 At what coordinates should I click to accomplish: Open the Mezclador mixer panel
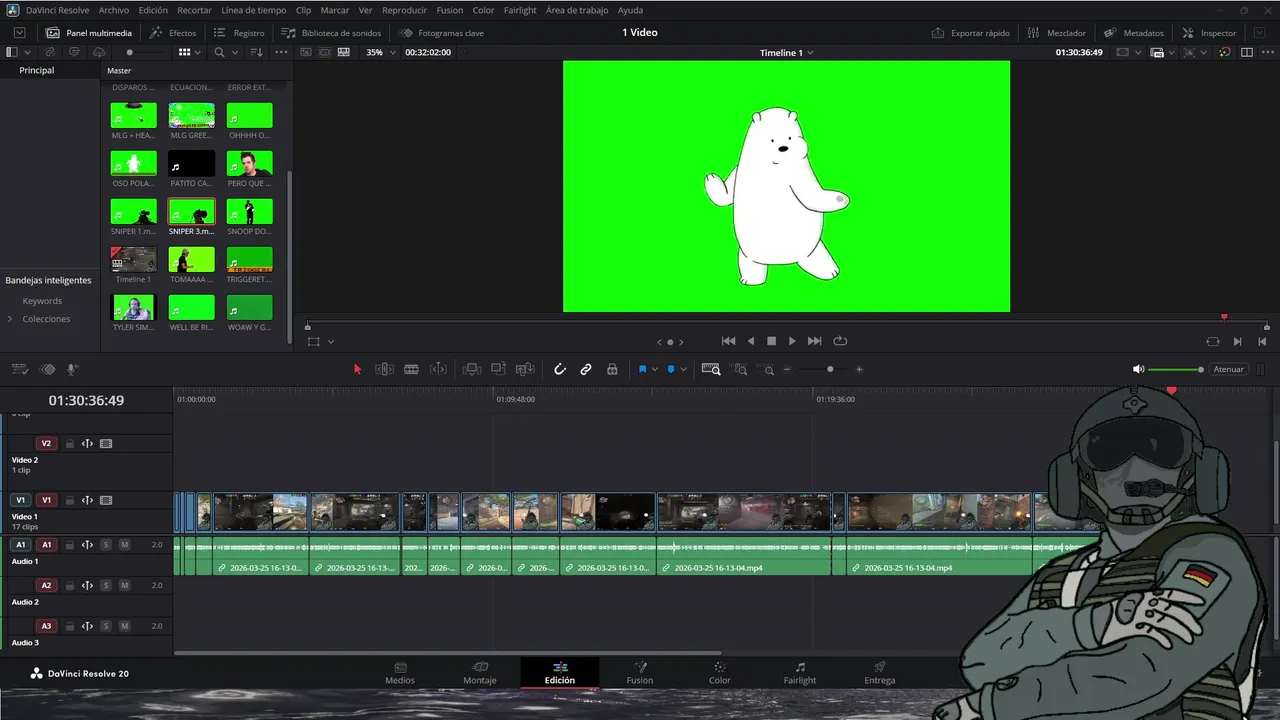[1056, 33]
